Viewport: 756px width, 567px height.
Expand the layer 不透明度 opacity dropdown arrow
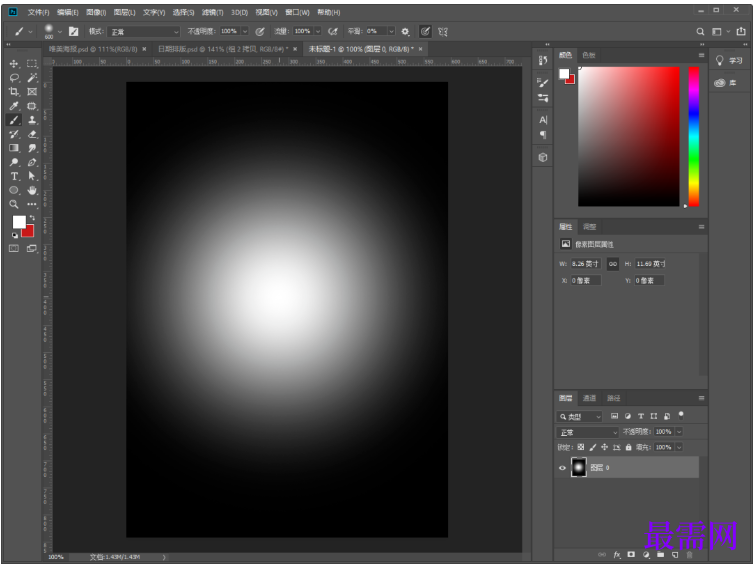click(x=679, y=432)
